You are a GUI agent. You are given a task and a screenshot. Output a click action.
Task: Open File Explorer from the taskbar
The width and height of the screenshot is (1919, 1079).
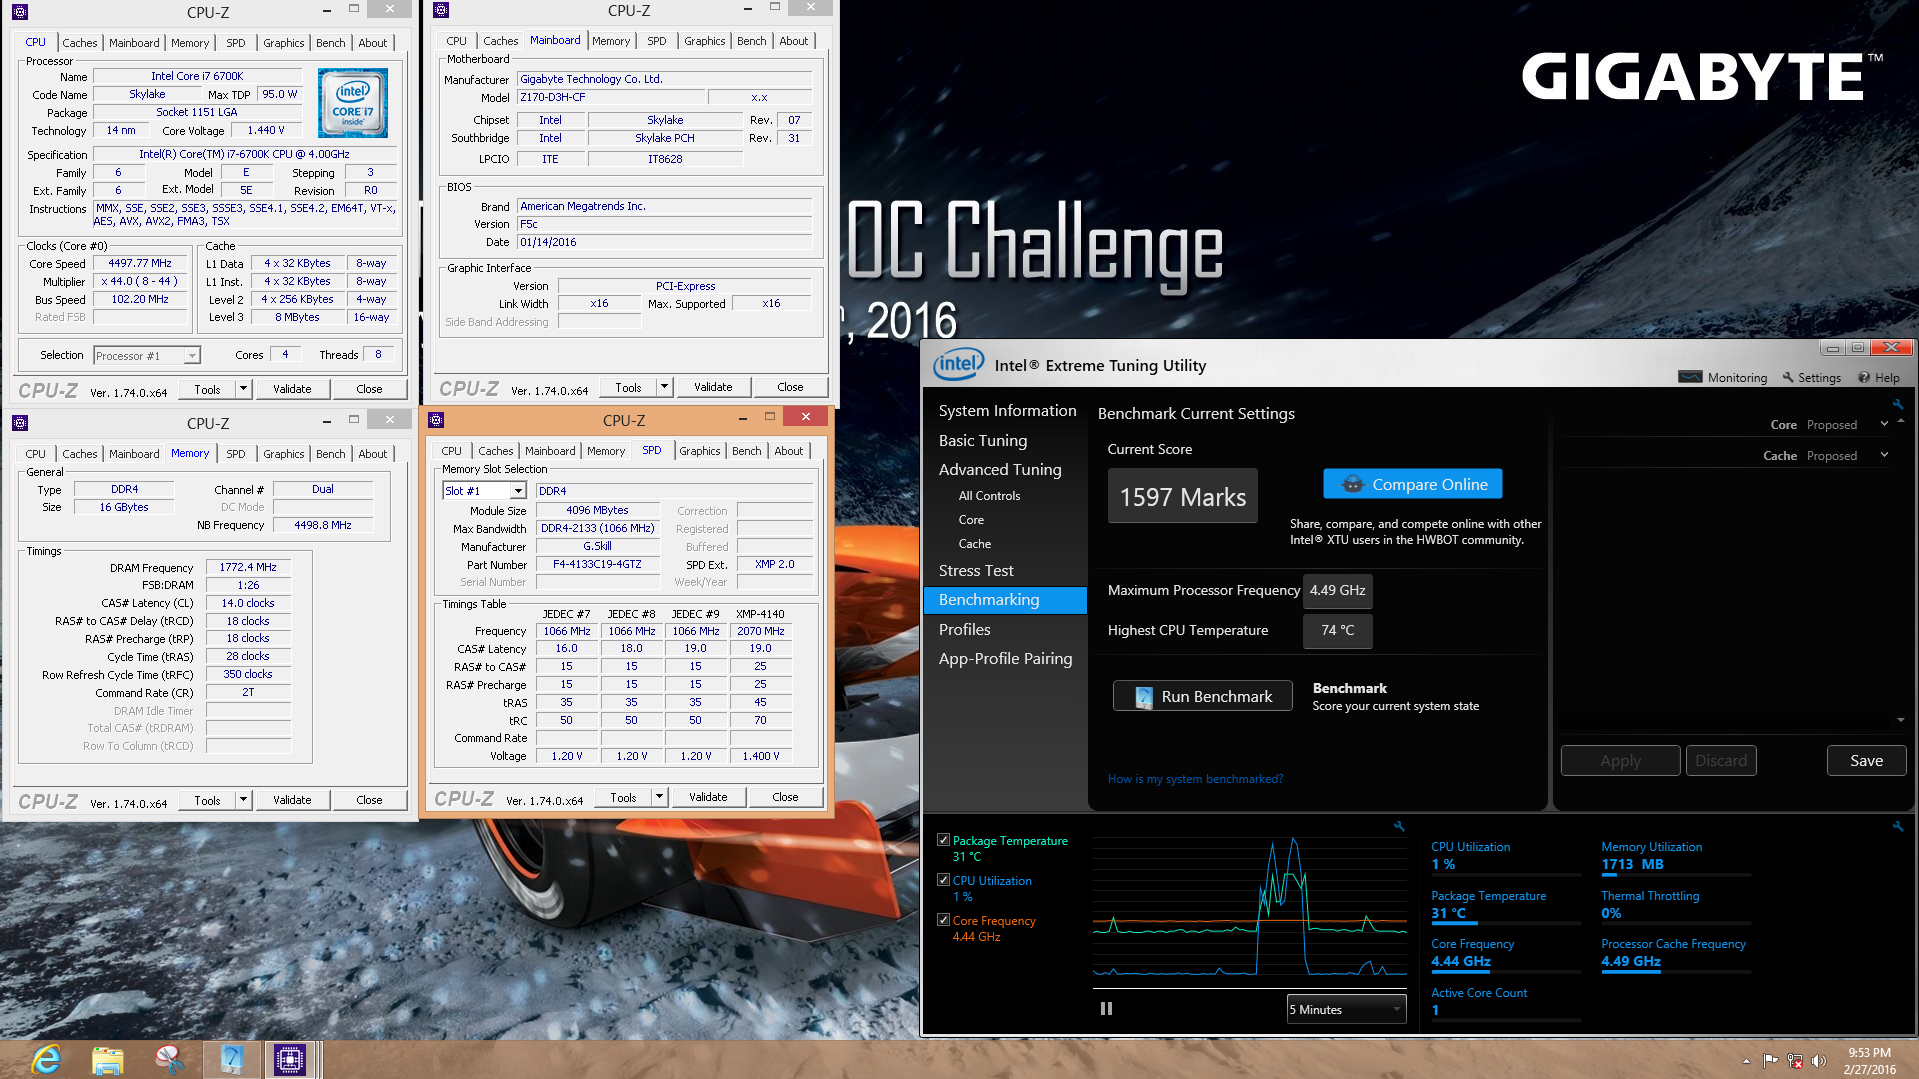point(107,1059)
